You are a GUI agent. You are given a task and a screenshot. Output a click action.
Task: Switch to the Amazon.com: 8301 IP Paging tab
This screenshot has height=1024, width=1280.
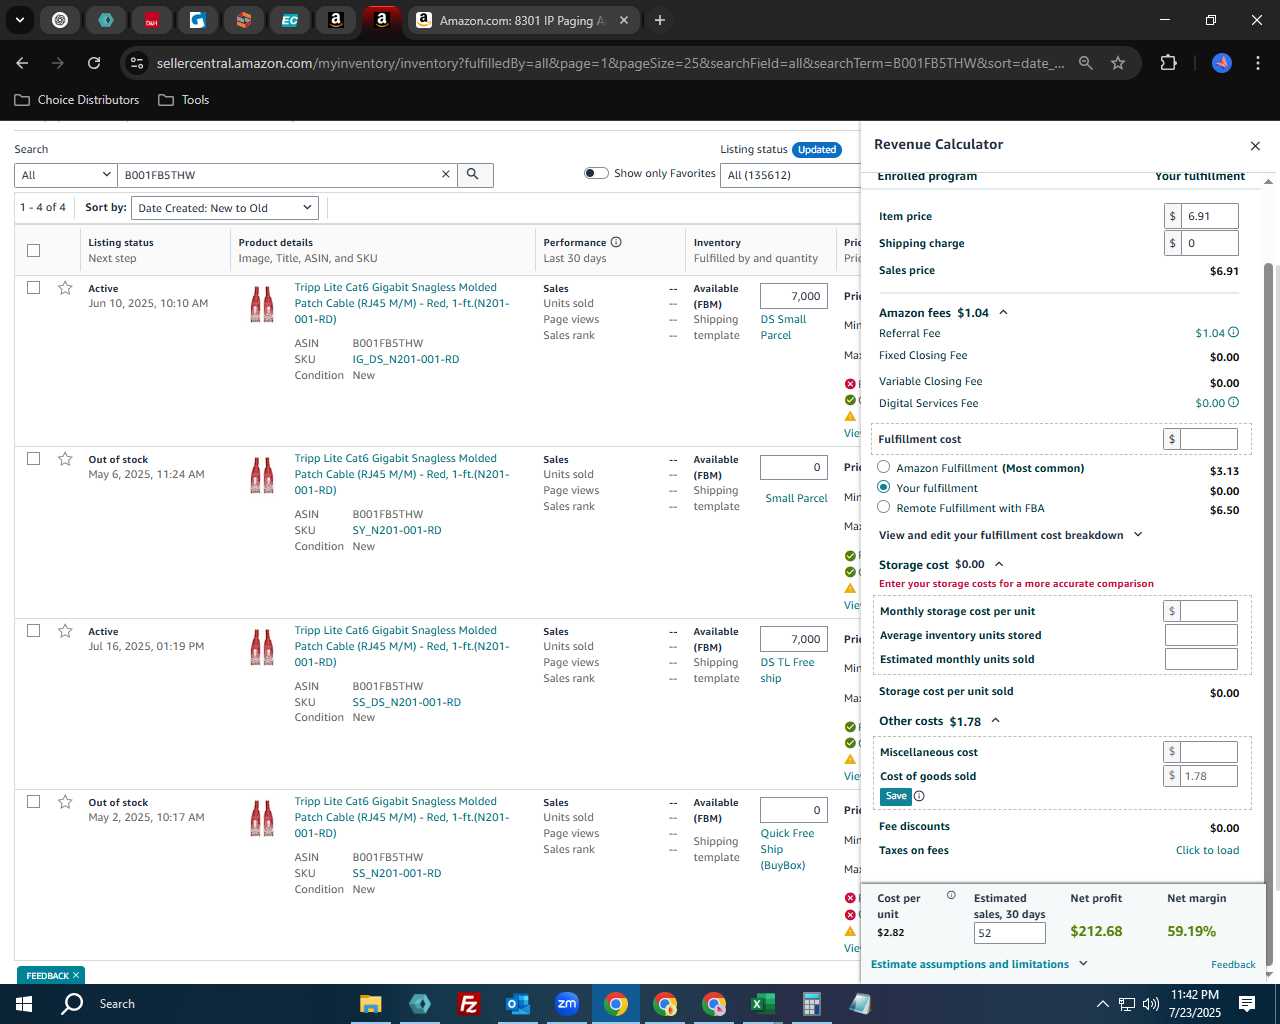click(x=524, y=20)
